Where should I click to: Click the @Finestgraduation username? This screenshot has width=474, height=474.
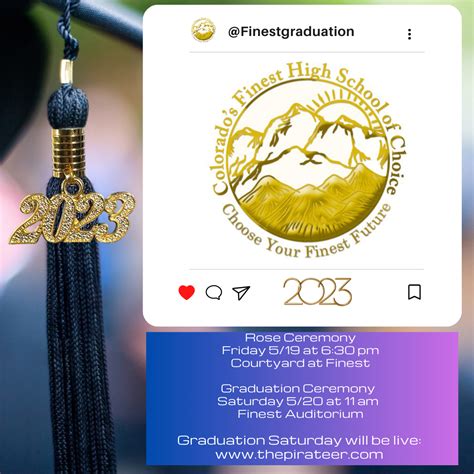(291, 32)
